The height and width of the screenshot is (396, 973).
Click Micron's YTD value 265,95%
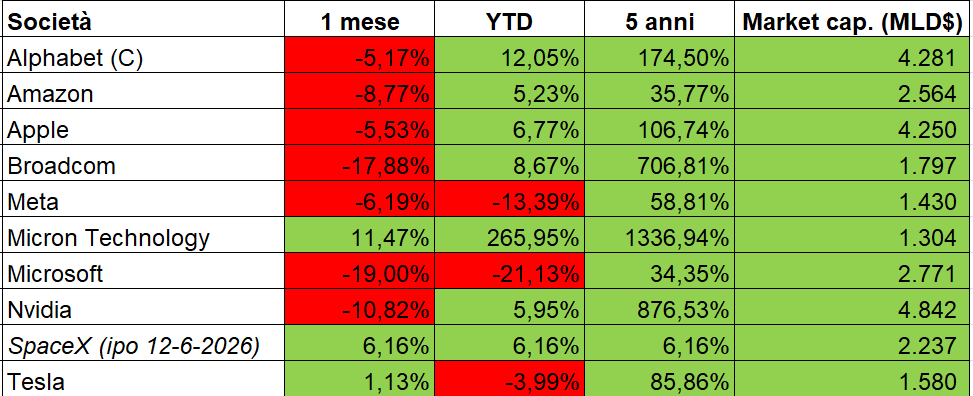pyautogui.click(x=509, y=238)
